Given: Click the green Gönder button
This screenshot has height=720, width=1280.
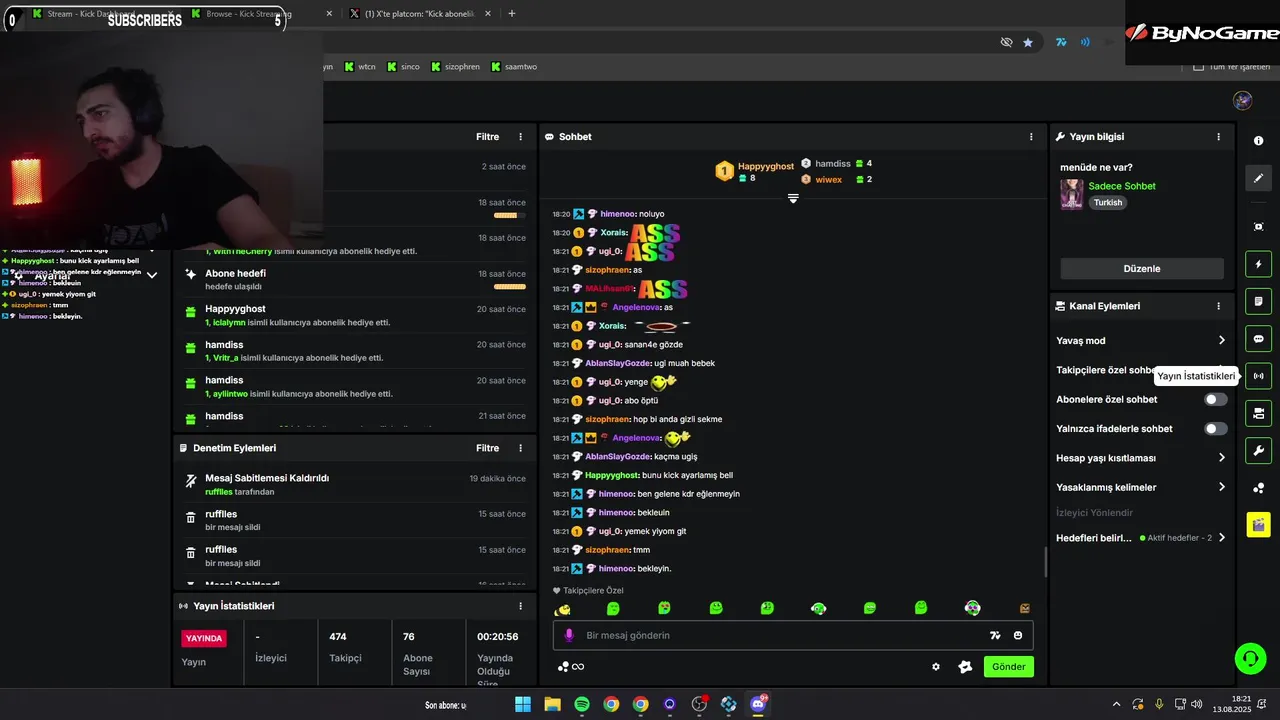Looking at the screenshot, I should click(x=1008, y=667).
